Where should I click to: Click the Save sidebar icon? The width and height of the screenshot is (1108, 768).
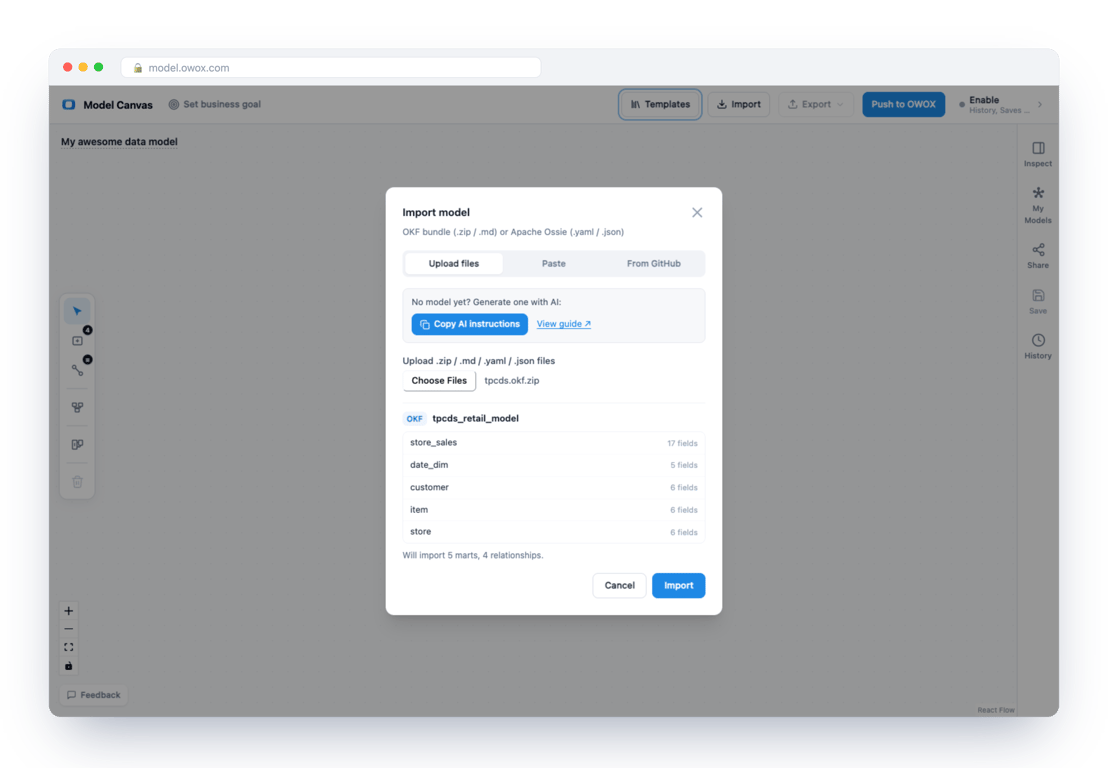pyautogui.click(x=1037, y=301)
